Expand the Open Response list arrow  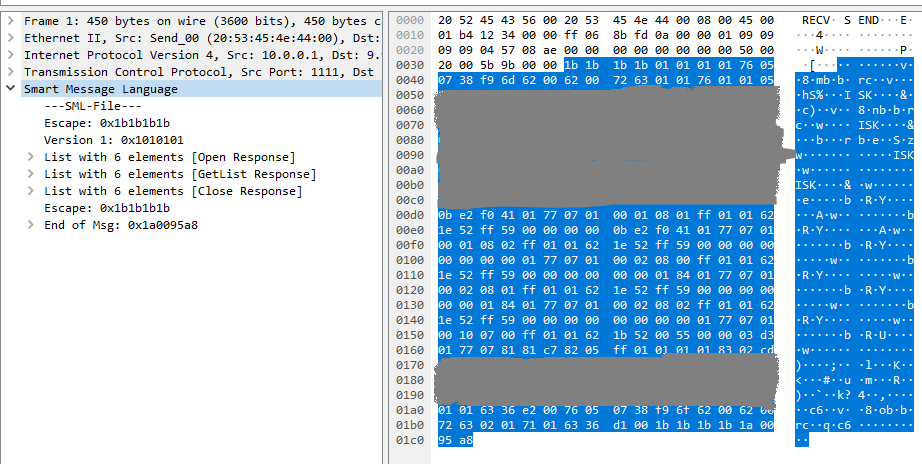click(x=32, y=157)
